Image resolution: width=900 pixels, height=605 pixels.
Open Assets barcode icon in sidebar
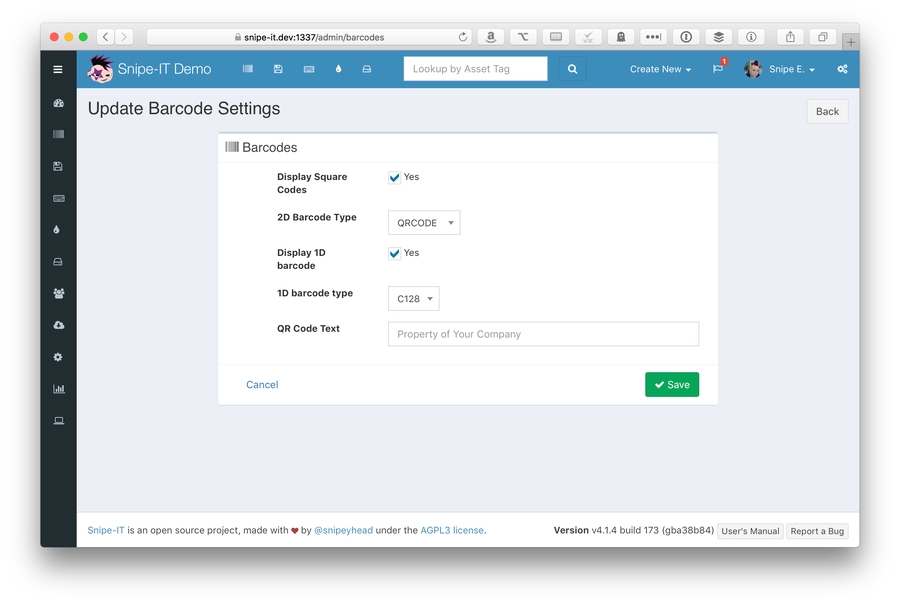pyautogui.click(x=58, y=134)
